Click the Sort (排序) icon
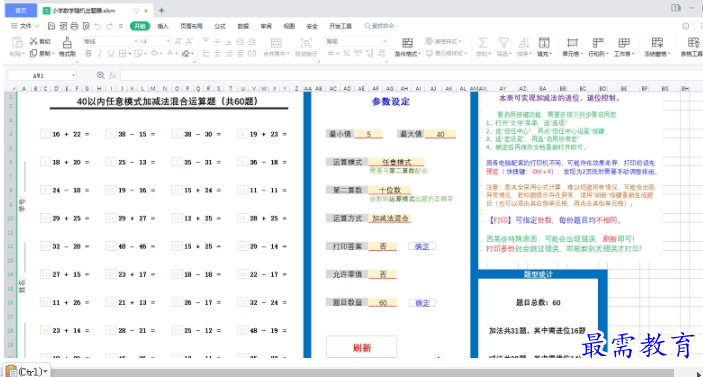This screenshot has width=703, height=377. coord(523,43)
